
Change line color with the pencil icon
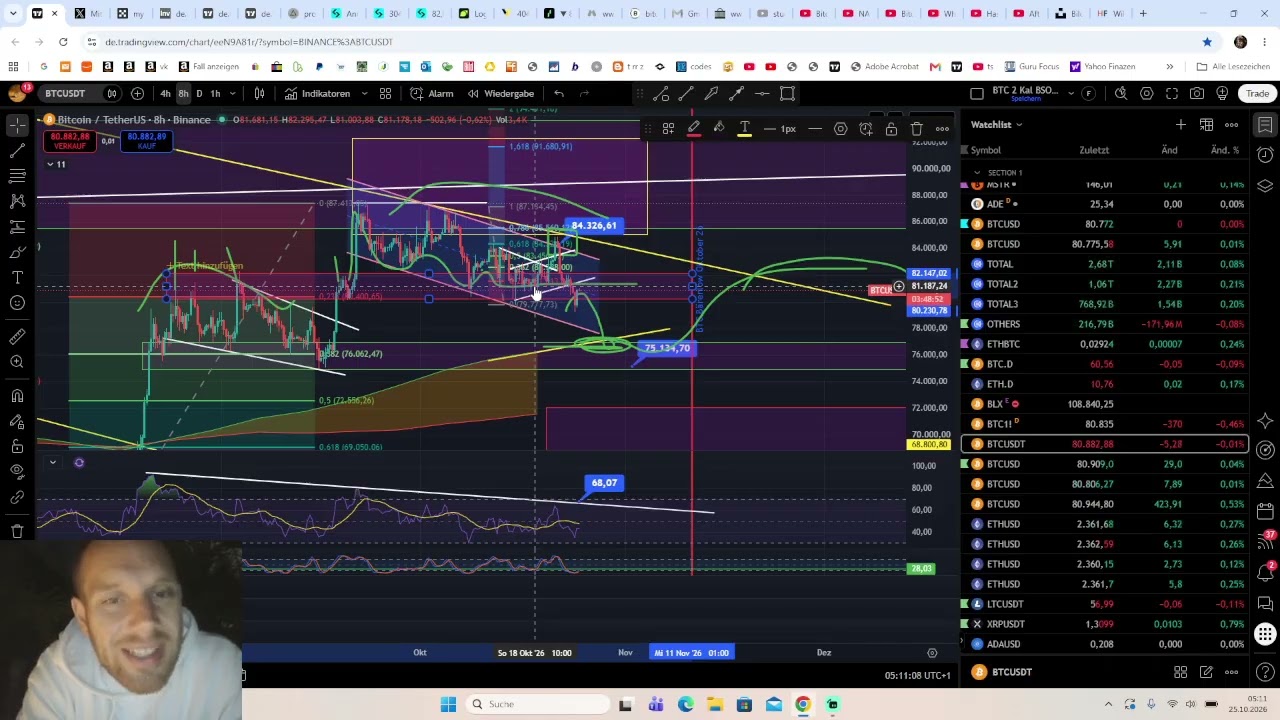tap(694, 129)
